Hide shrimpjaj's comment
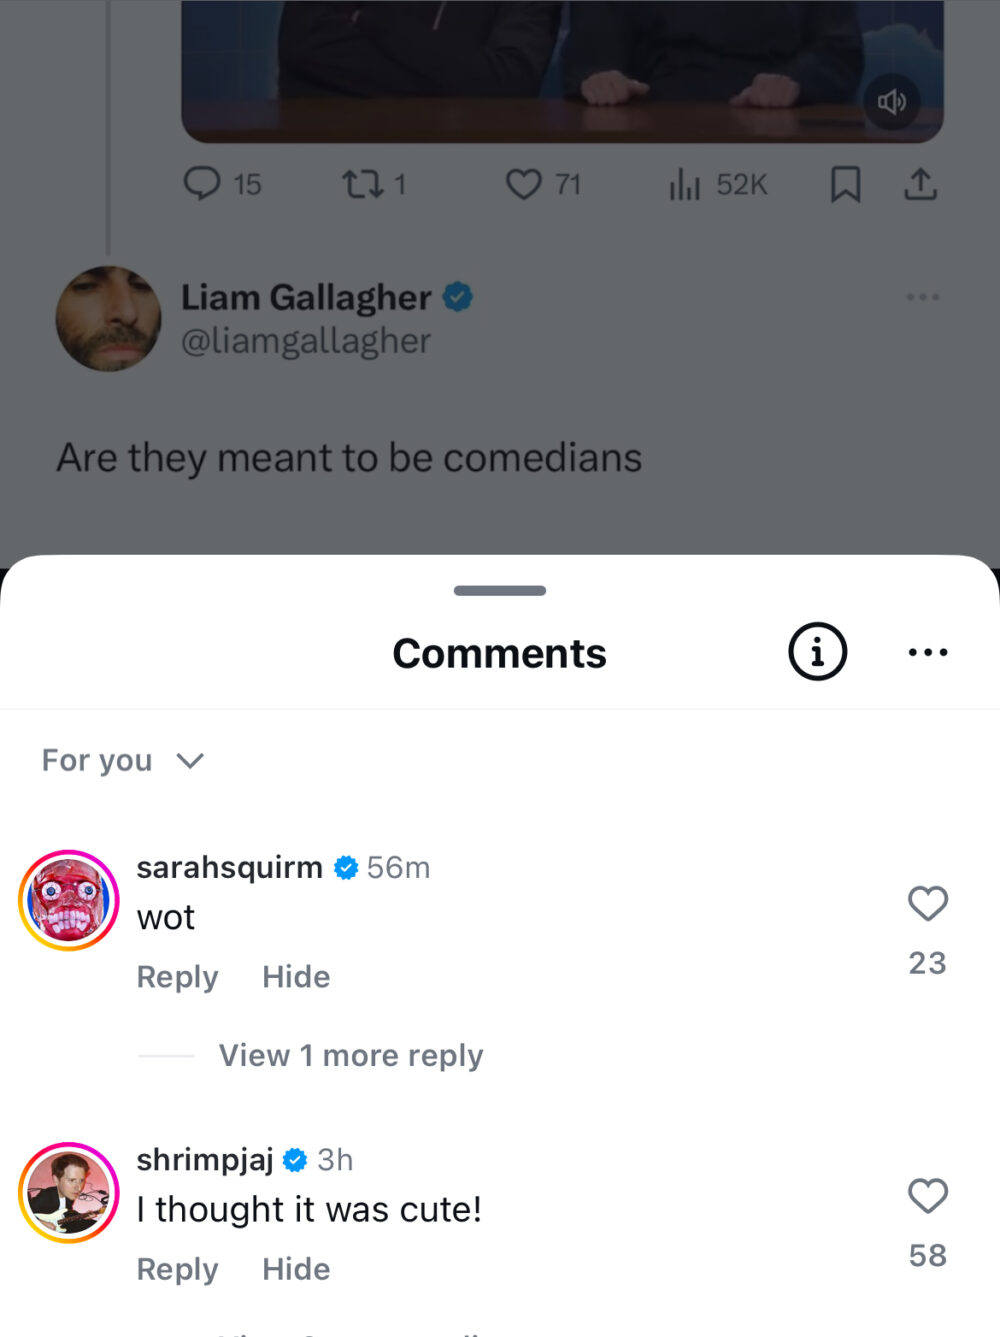Screen dimensions: 1000x1337 click(296, 1269)
